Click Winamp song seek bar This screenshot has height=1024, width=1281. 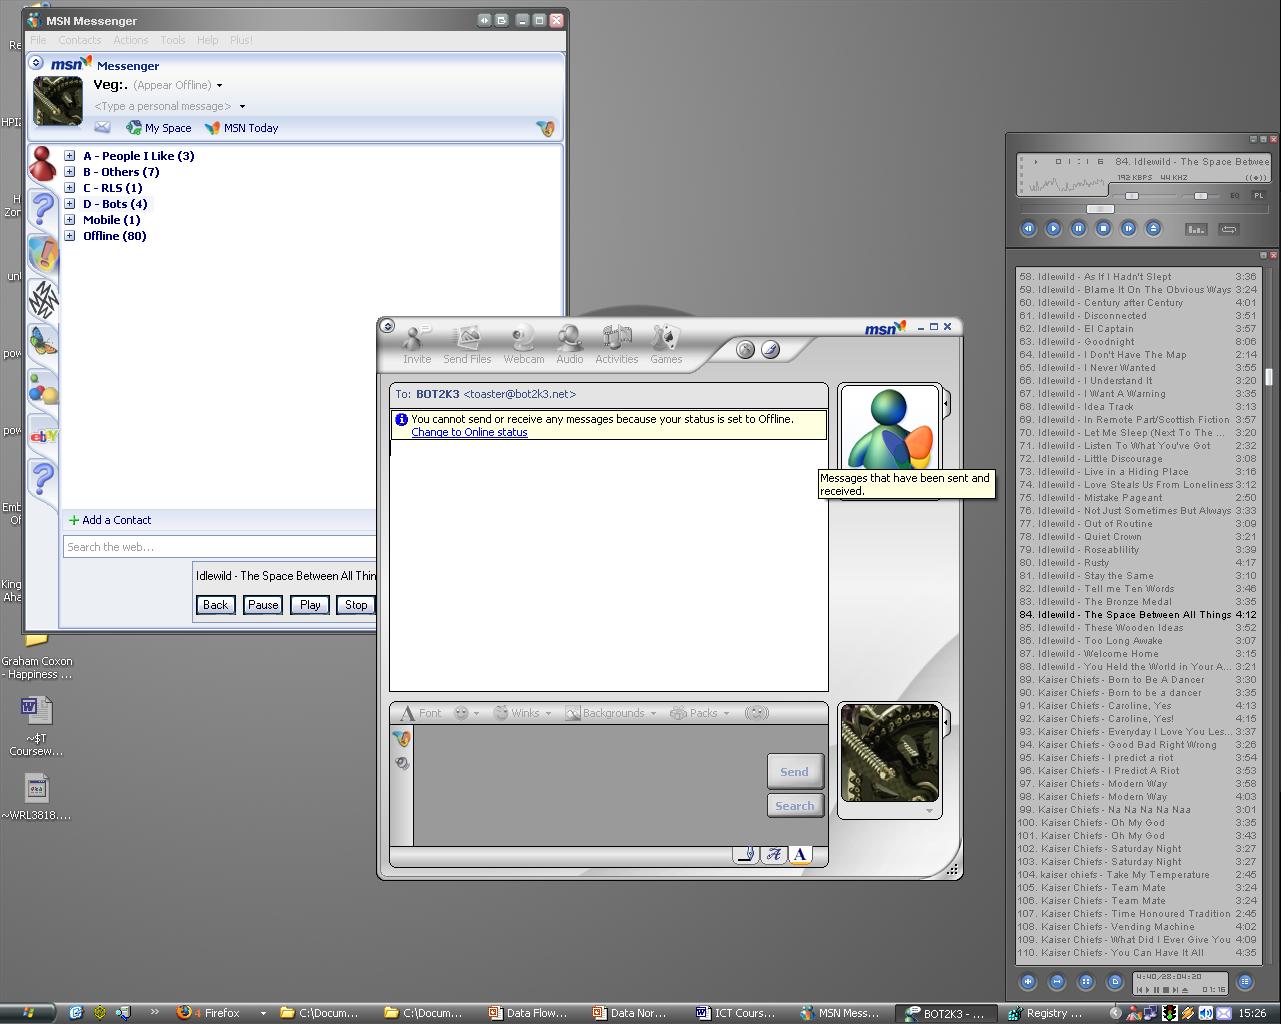pos(1143,209)
